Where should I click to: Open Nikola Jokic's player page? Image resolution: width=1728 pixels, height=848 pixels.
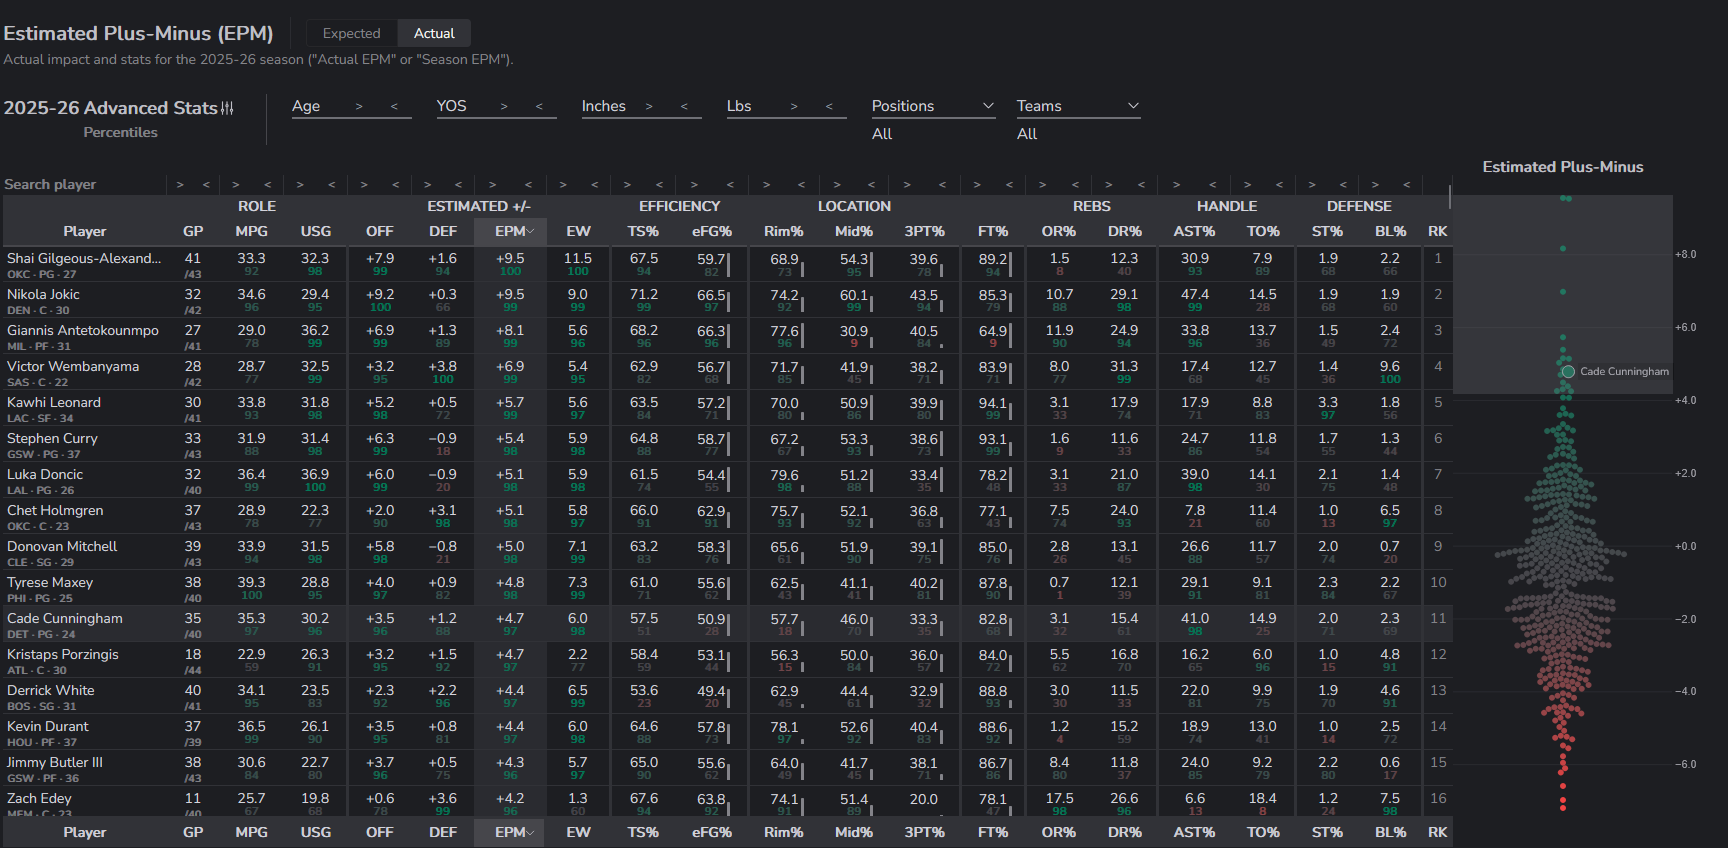(43, 294)
